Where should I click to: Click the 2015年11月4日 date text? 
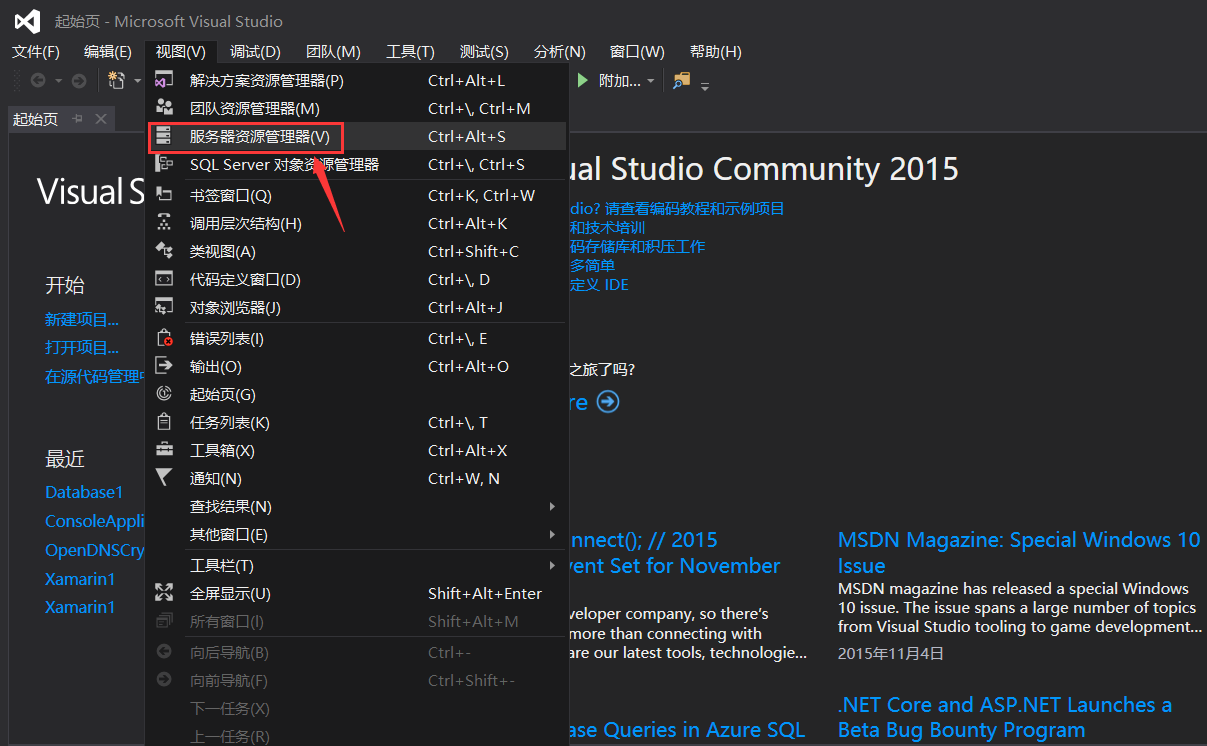tap(891, 653)
